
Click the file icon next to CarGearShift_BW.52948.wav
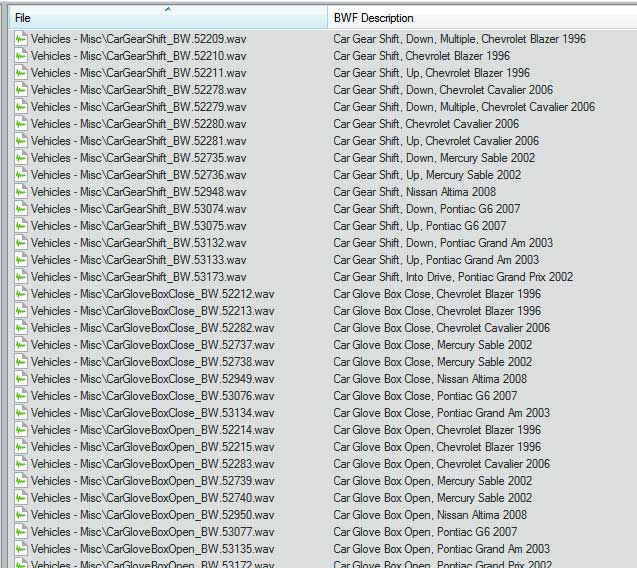tap(21, 192)
